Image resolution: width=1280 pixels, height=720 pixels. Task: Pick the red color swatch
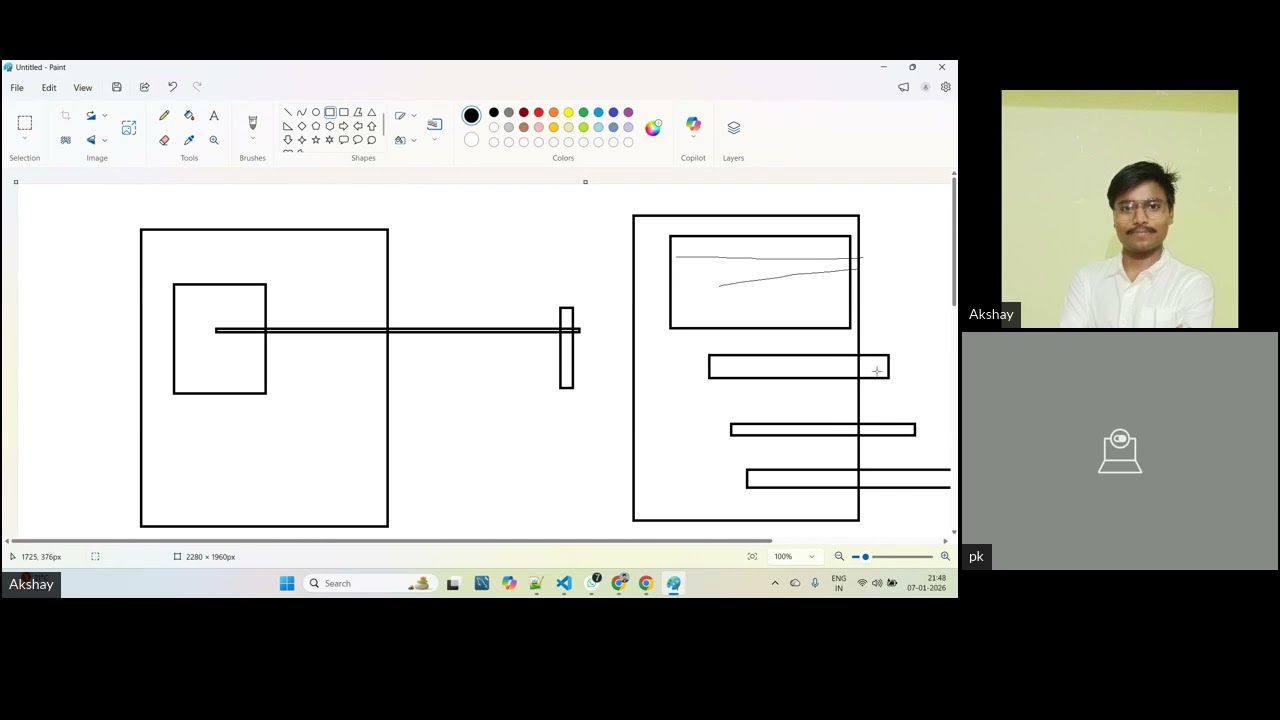tap(539, 113)
